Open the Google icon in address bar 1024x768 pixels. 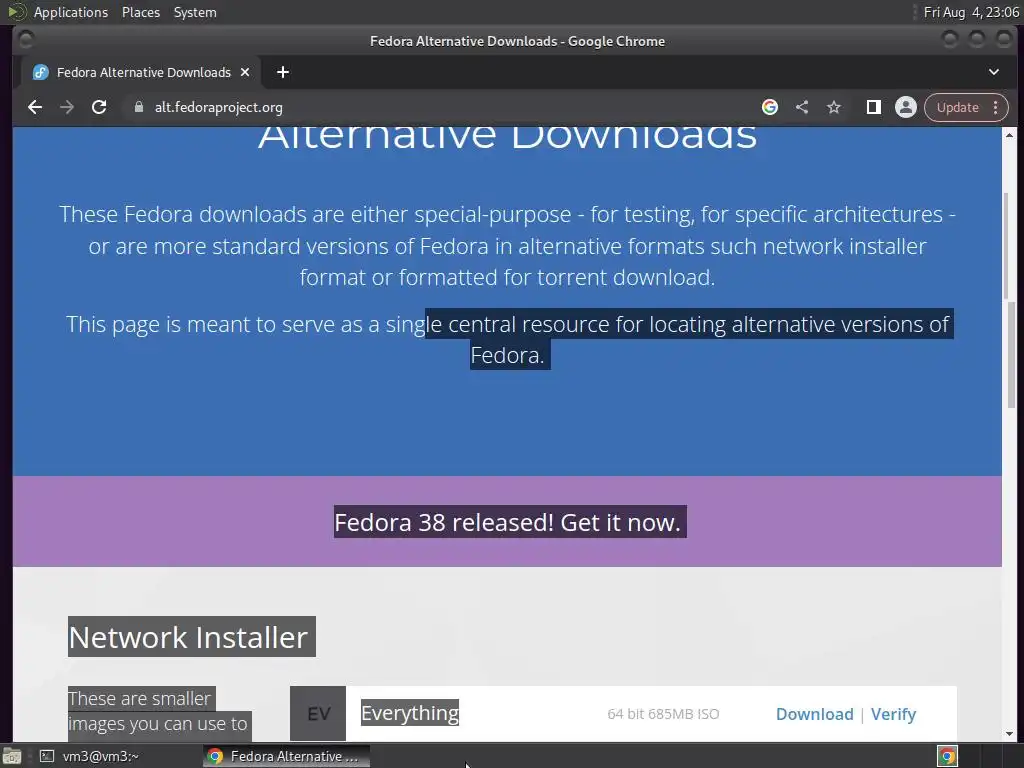770,107
